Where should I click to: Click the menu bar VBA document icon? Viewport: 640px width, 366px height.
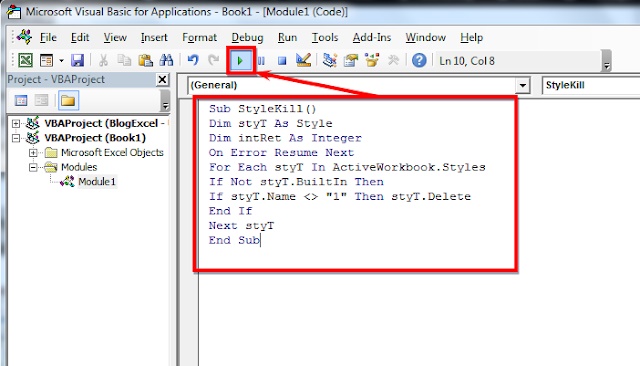(24, 37)
